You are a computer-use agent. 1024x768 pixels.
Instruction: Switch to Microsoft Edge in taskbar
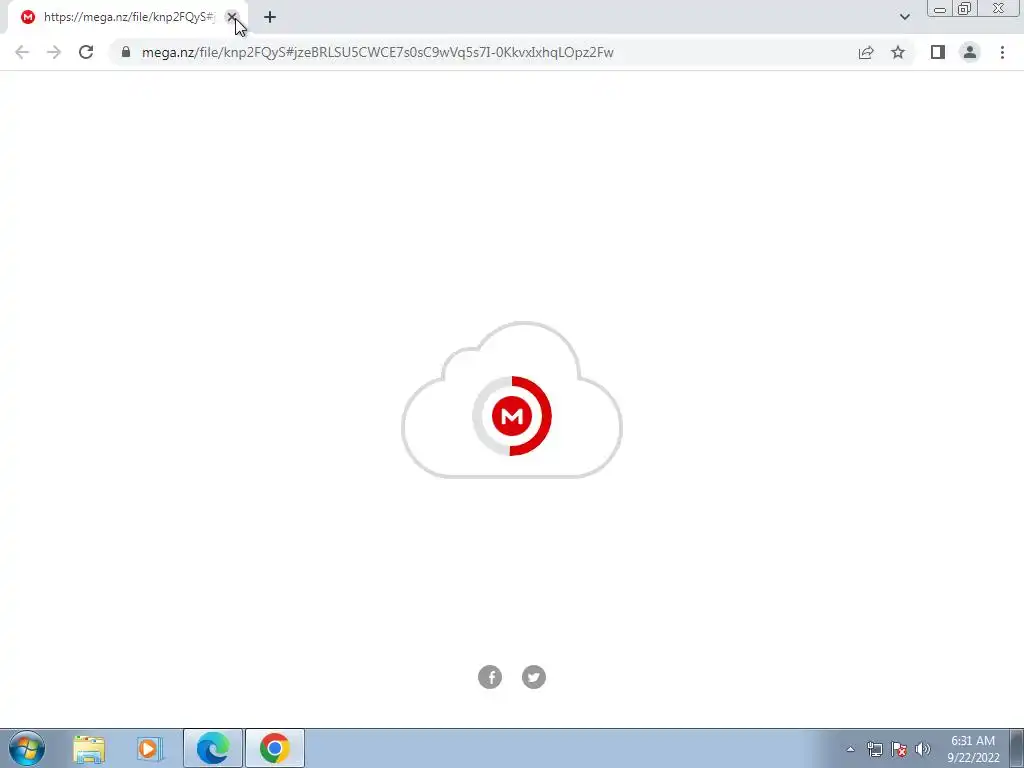coord(213,749)
